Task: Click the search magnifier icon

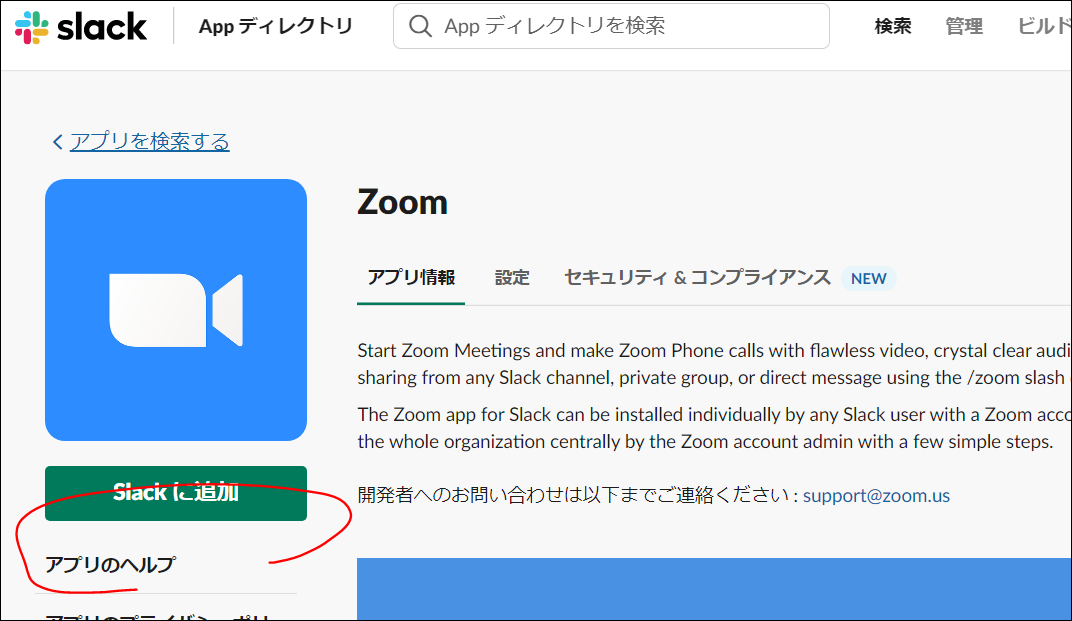Action: [420, 27]
